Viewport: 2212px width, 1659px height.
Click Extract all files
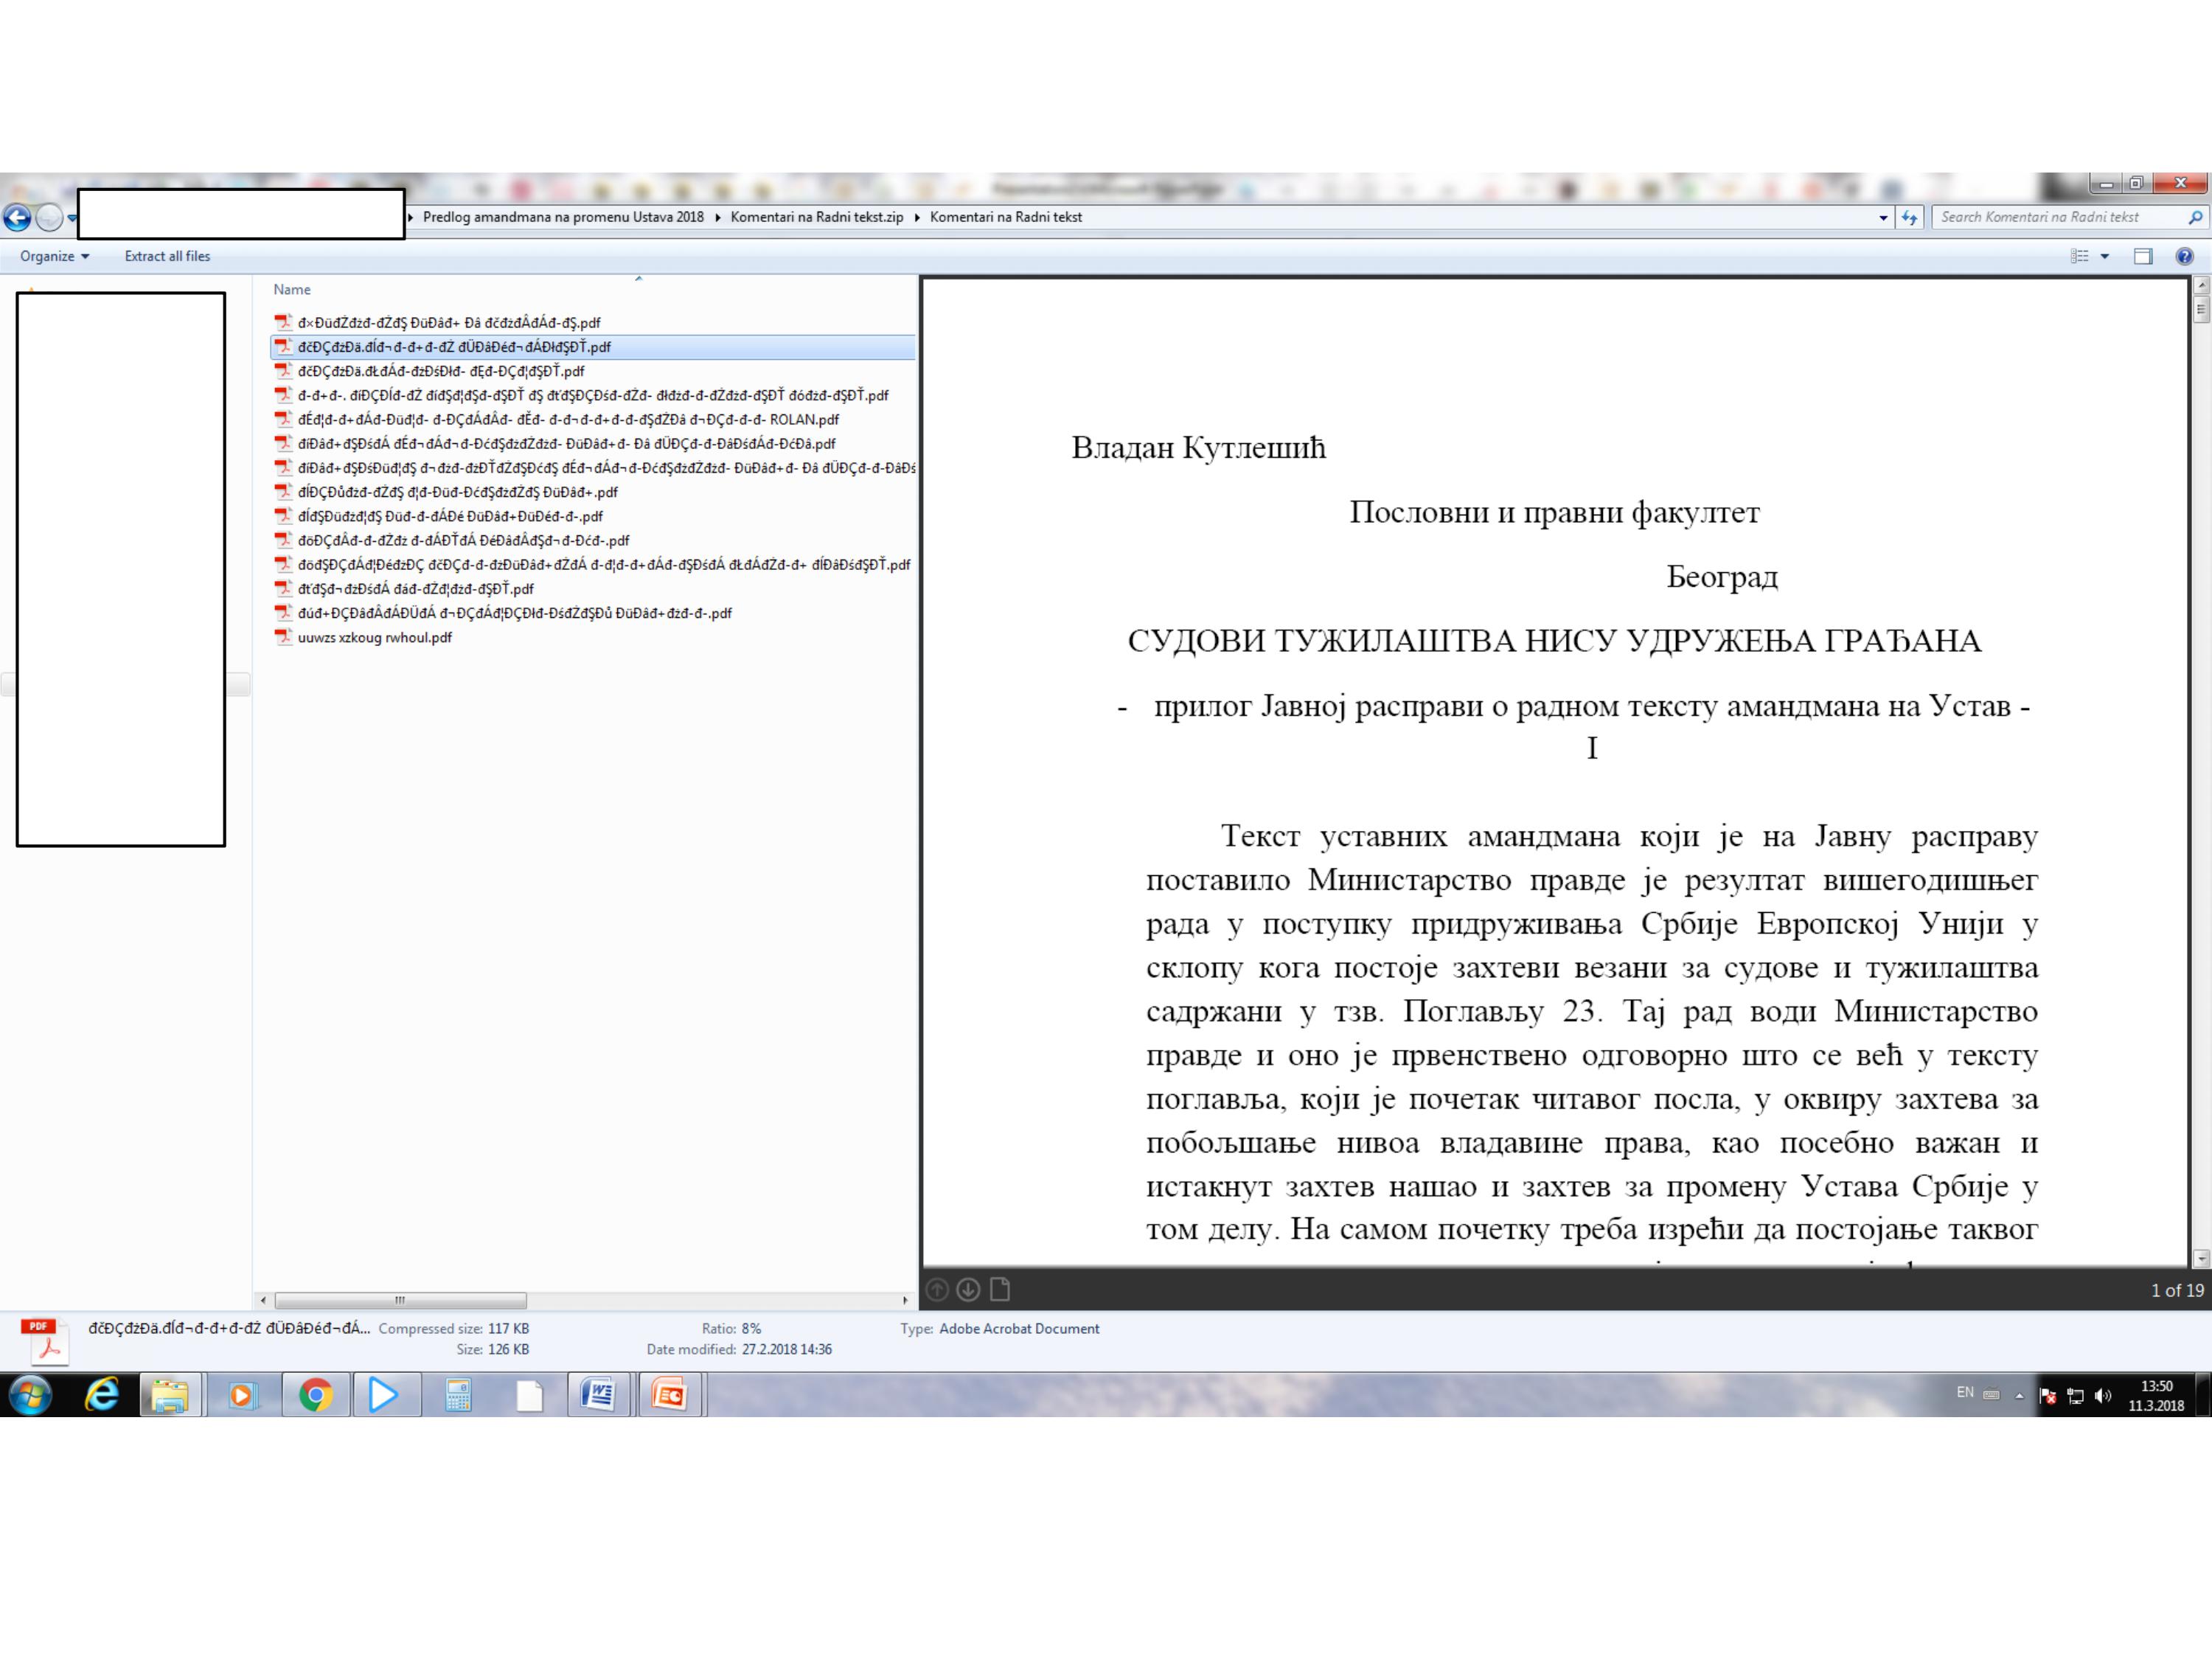pos(167,256)
